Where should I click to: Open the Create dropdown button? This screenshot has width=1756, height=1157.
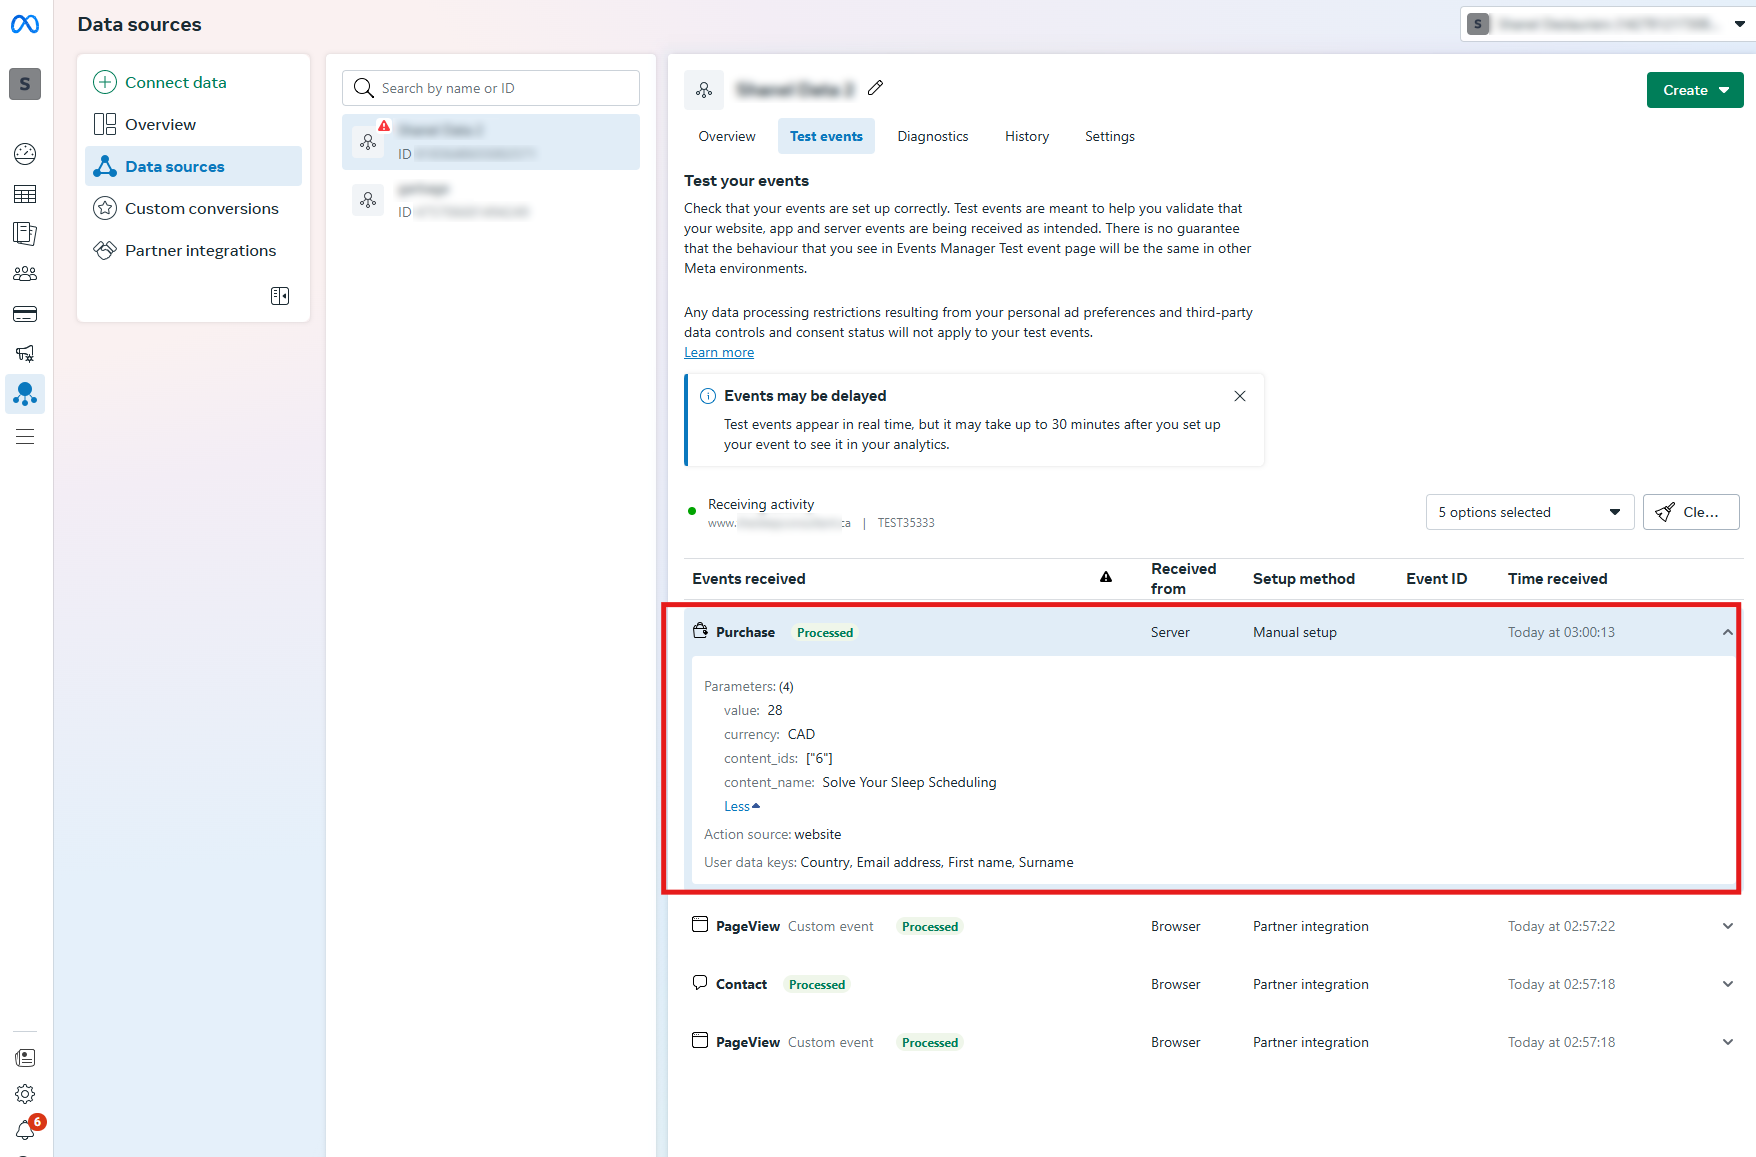[x=1694, y=91]
